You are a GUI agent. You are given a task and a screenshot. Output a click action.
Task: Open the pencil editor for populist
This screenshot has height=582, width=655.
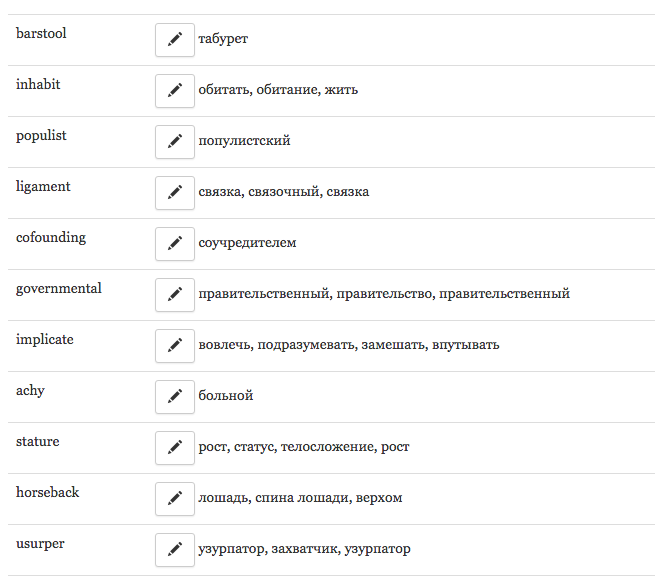click(175, 141)
